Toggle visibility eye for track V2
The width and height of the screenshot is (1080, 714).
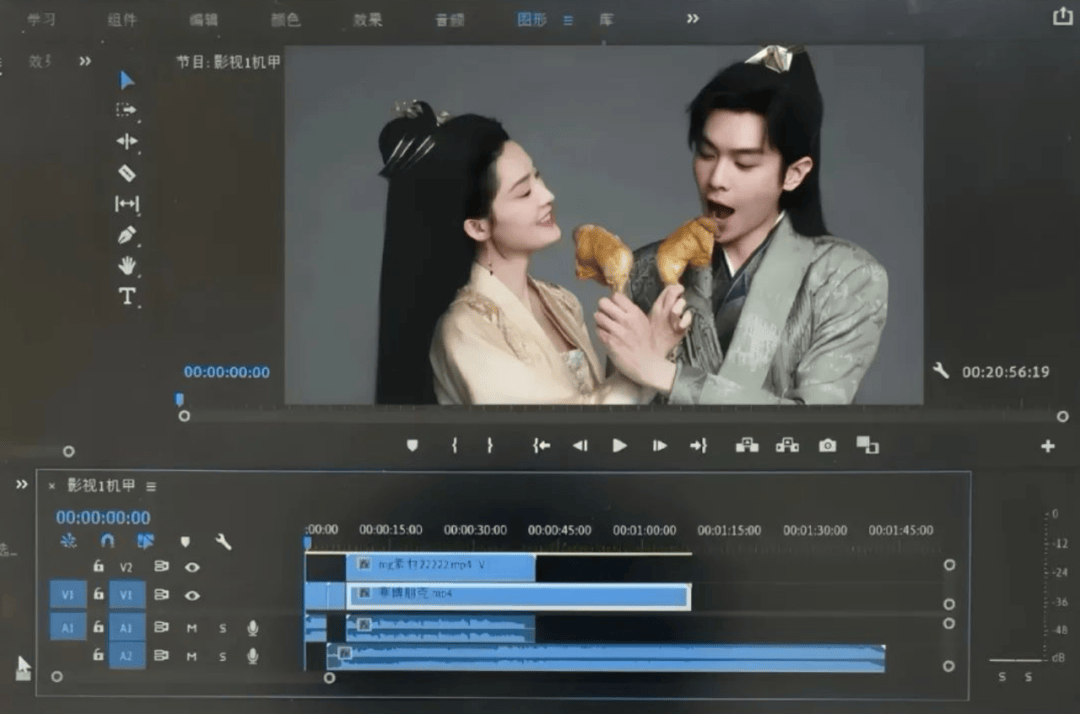point(192,567)
